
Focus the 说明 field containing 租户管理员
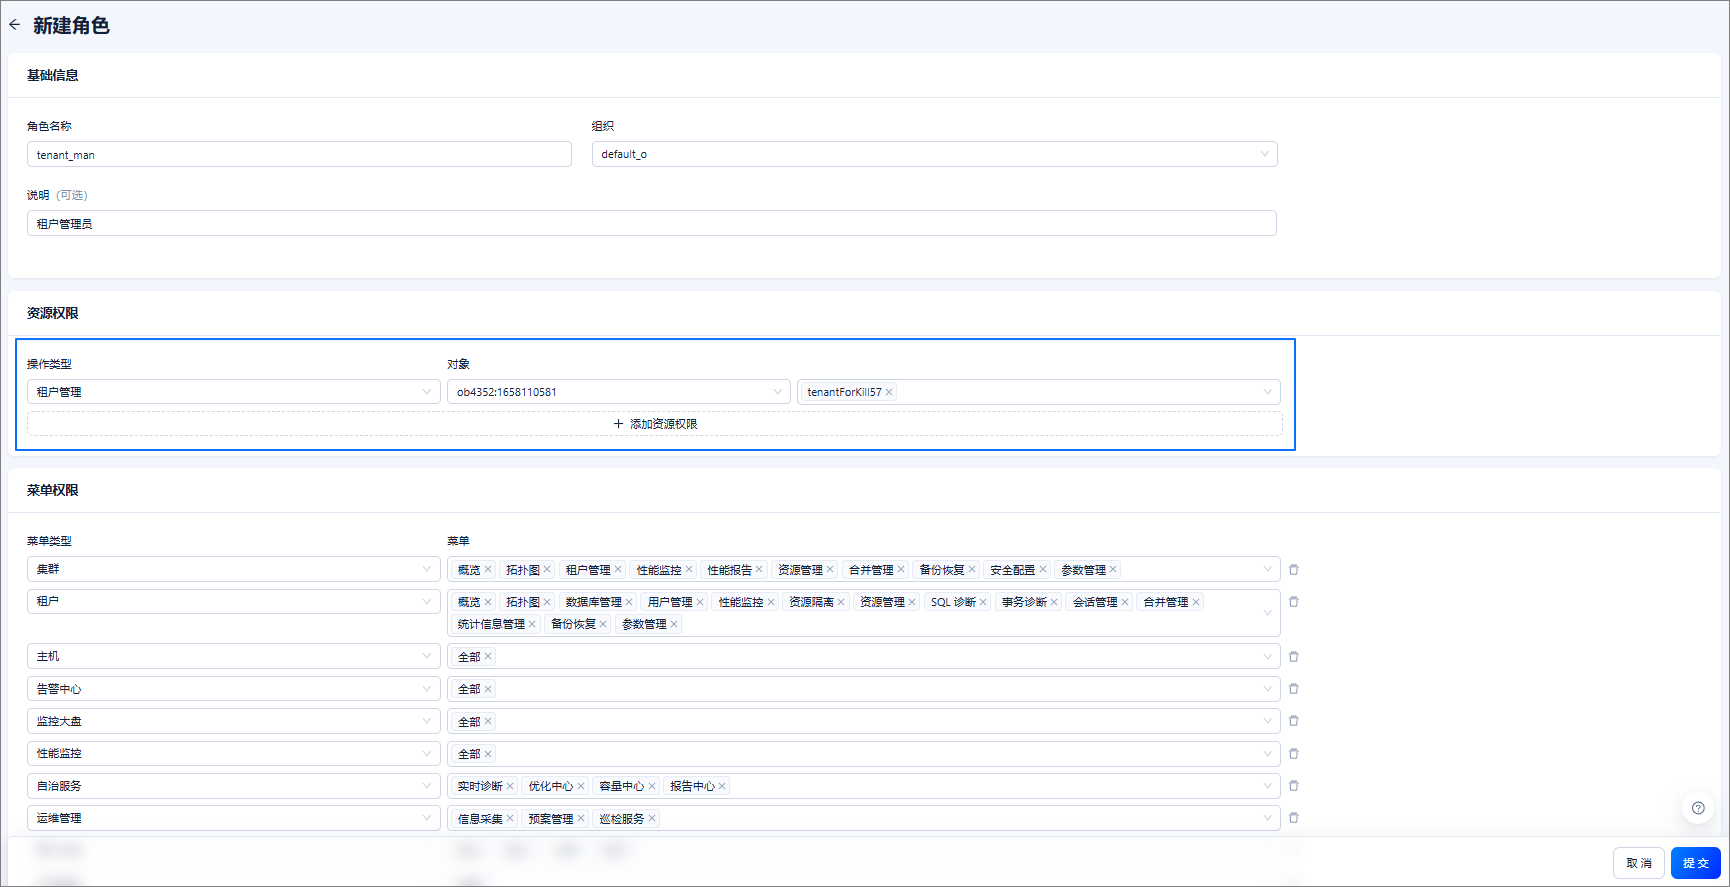point(652,223)
